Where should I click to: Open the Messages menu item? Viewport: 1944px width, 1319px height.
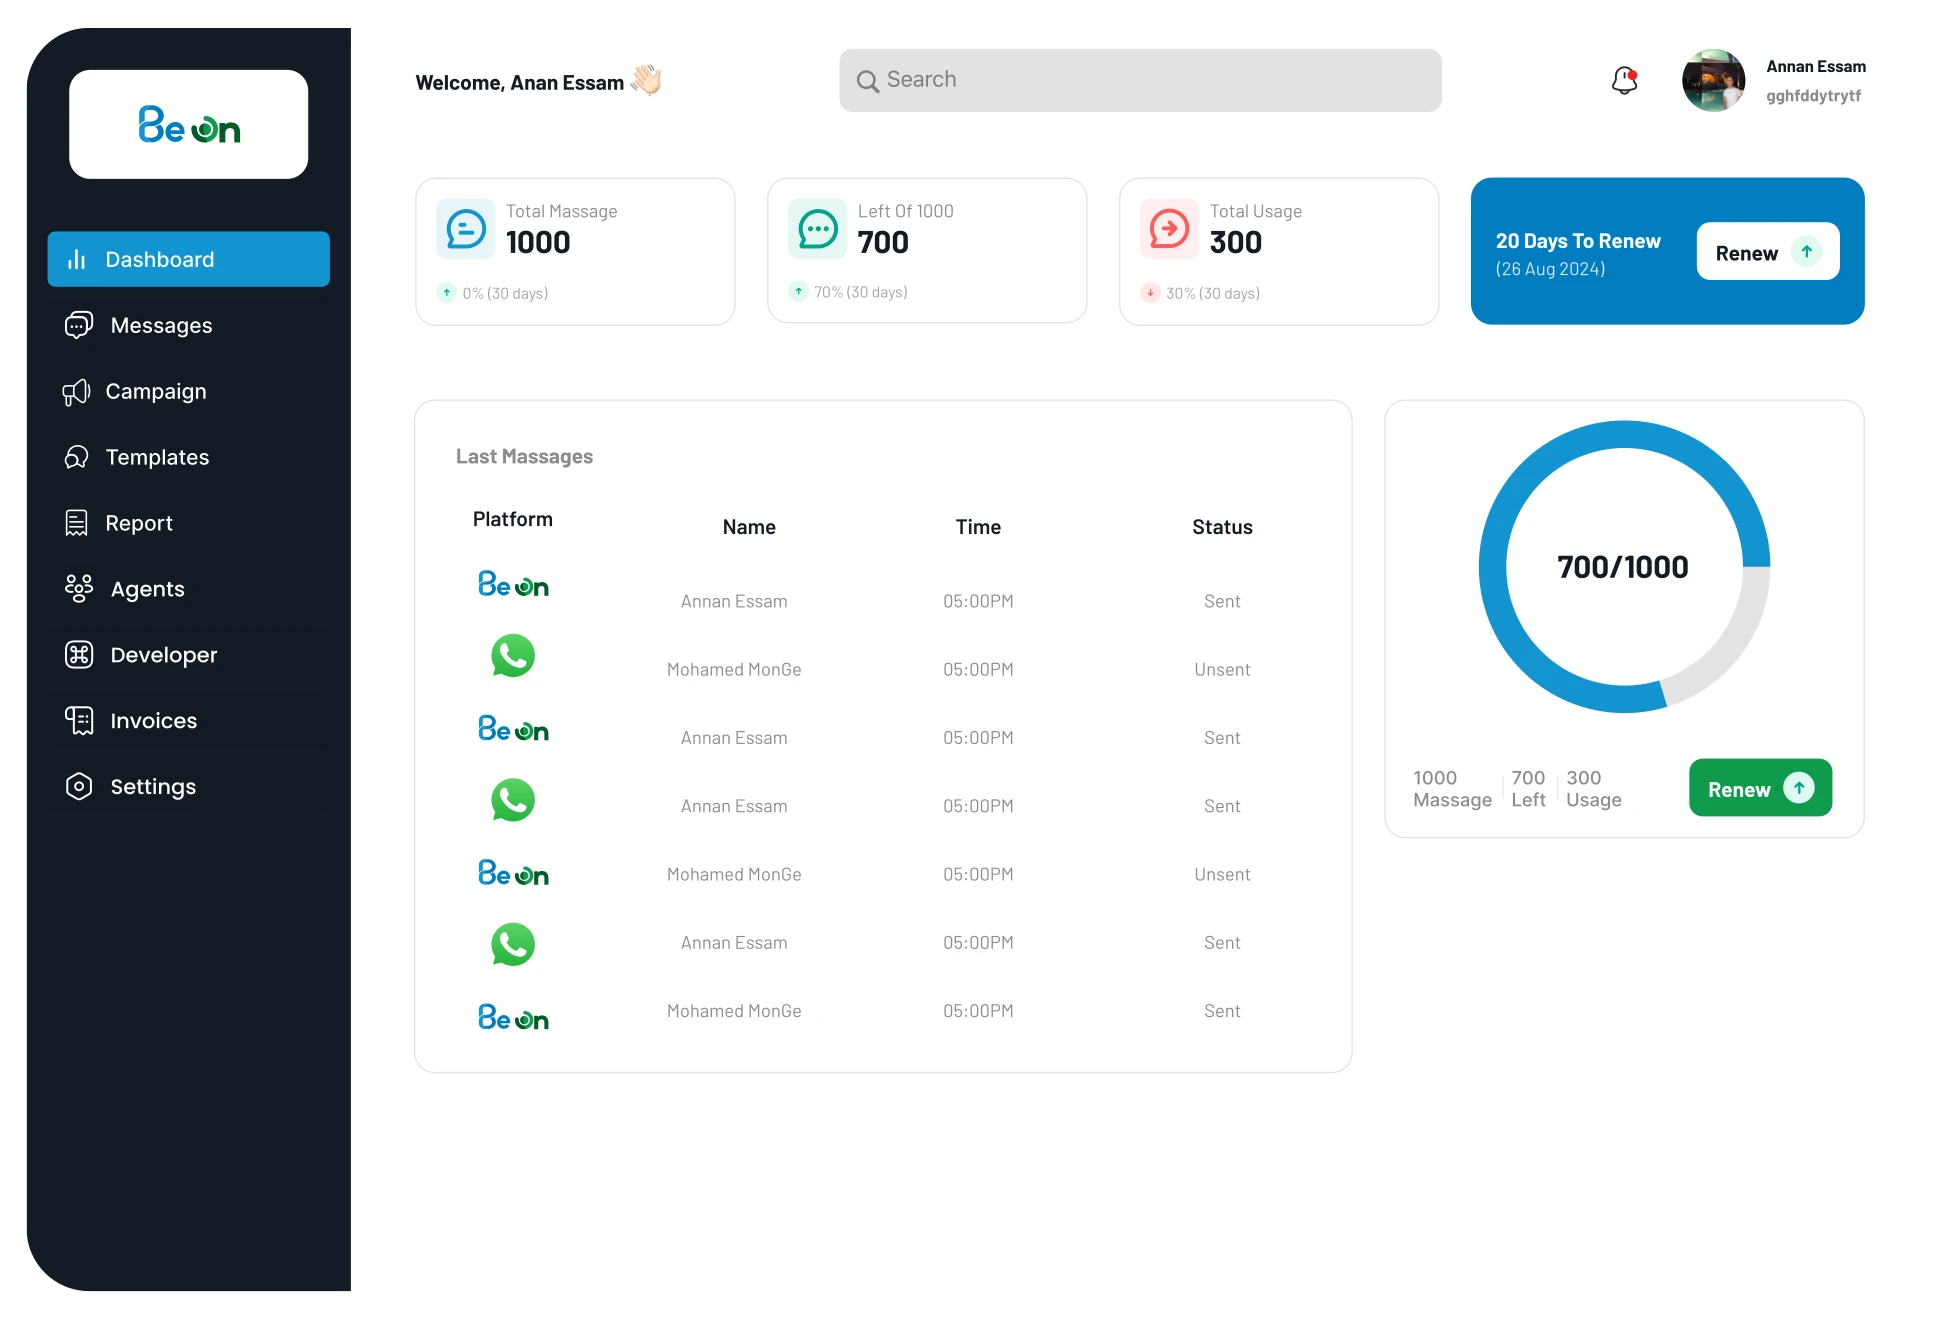tap(189, 325)
